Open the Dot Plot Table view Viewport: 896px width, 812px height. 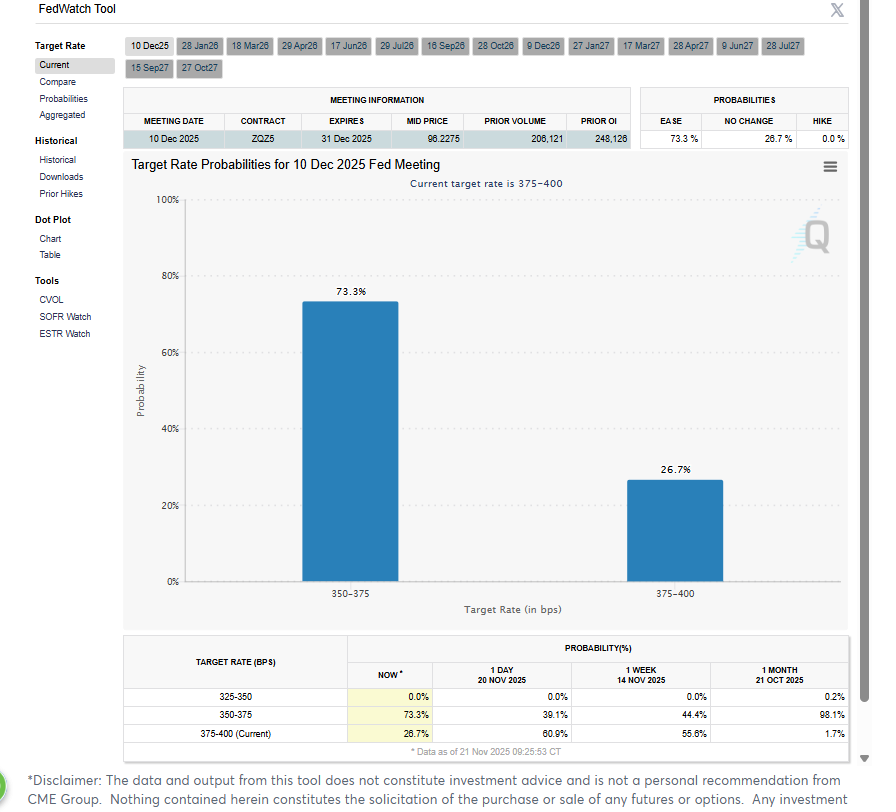[x=50, y=255]
